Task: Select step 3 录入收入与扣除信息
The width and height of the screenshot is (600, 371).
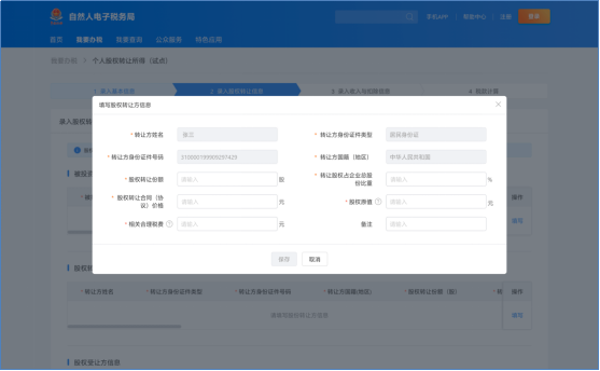Action: point(360,91)
